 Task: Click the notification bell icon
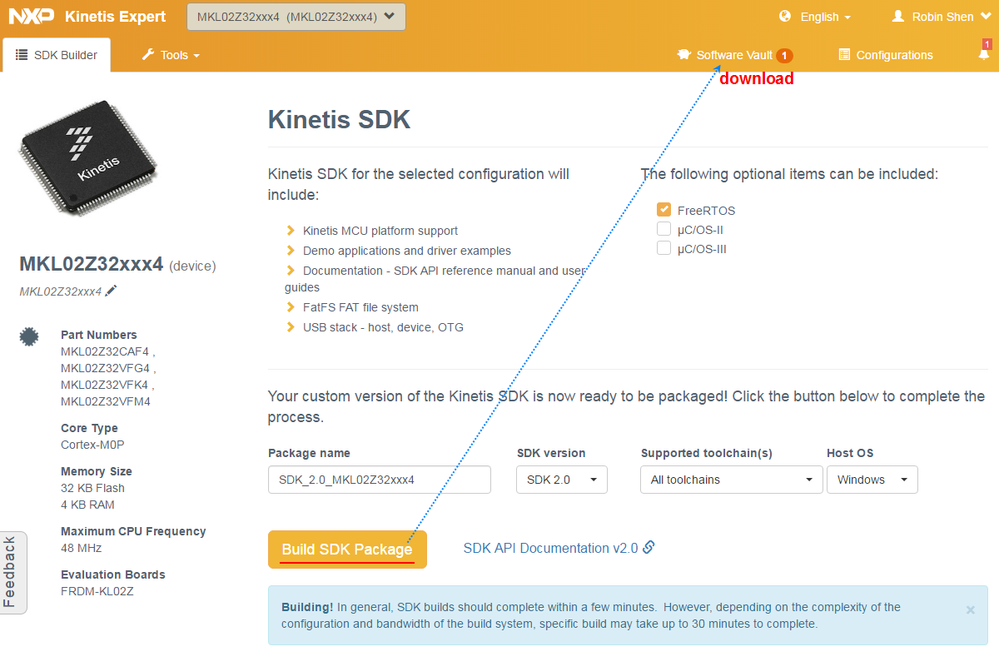(x=984, y=55)
